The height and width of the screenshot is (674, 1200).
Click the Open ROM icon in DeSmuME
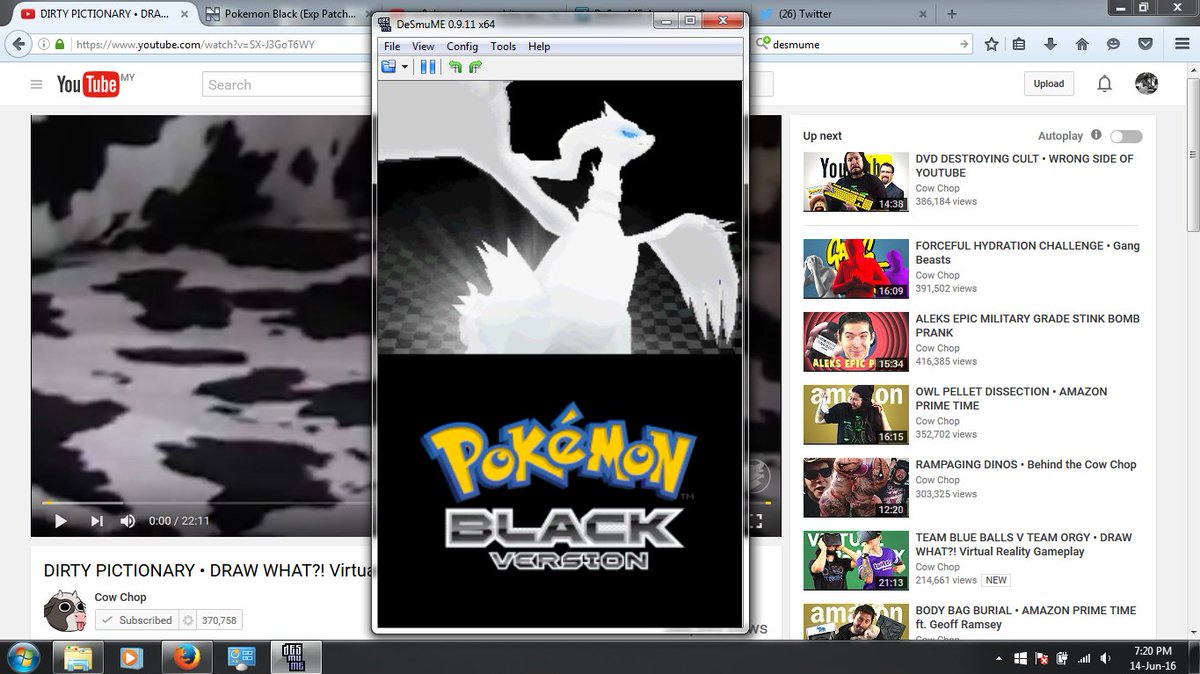(x=389, y=67)
